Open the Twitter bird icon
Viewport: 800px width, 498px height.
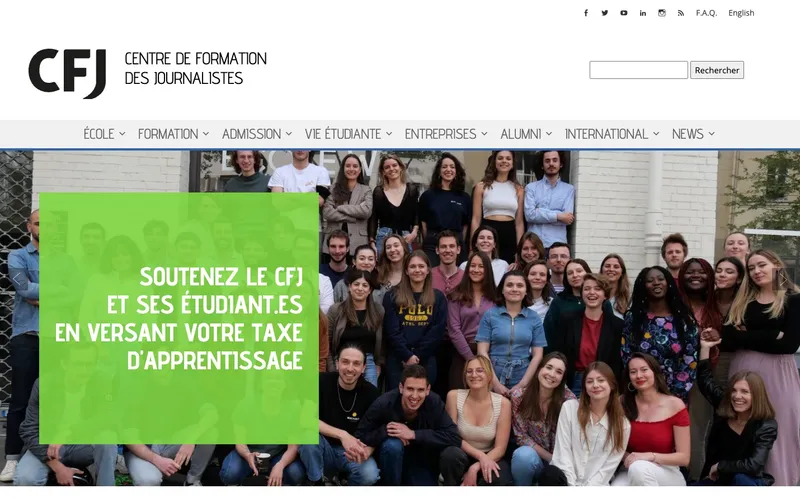[x=605, y=13]
